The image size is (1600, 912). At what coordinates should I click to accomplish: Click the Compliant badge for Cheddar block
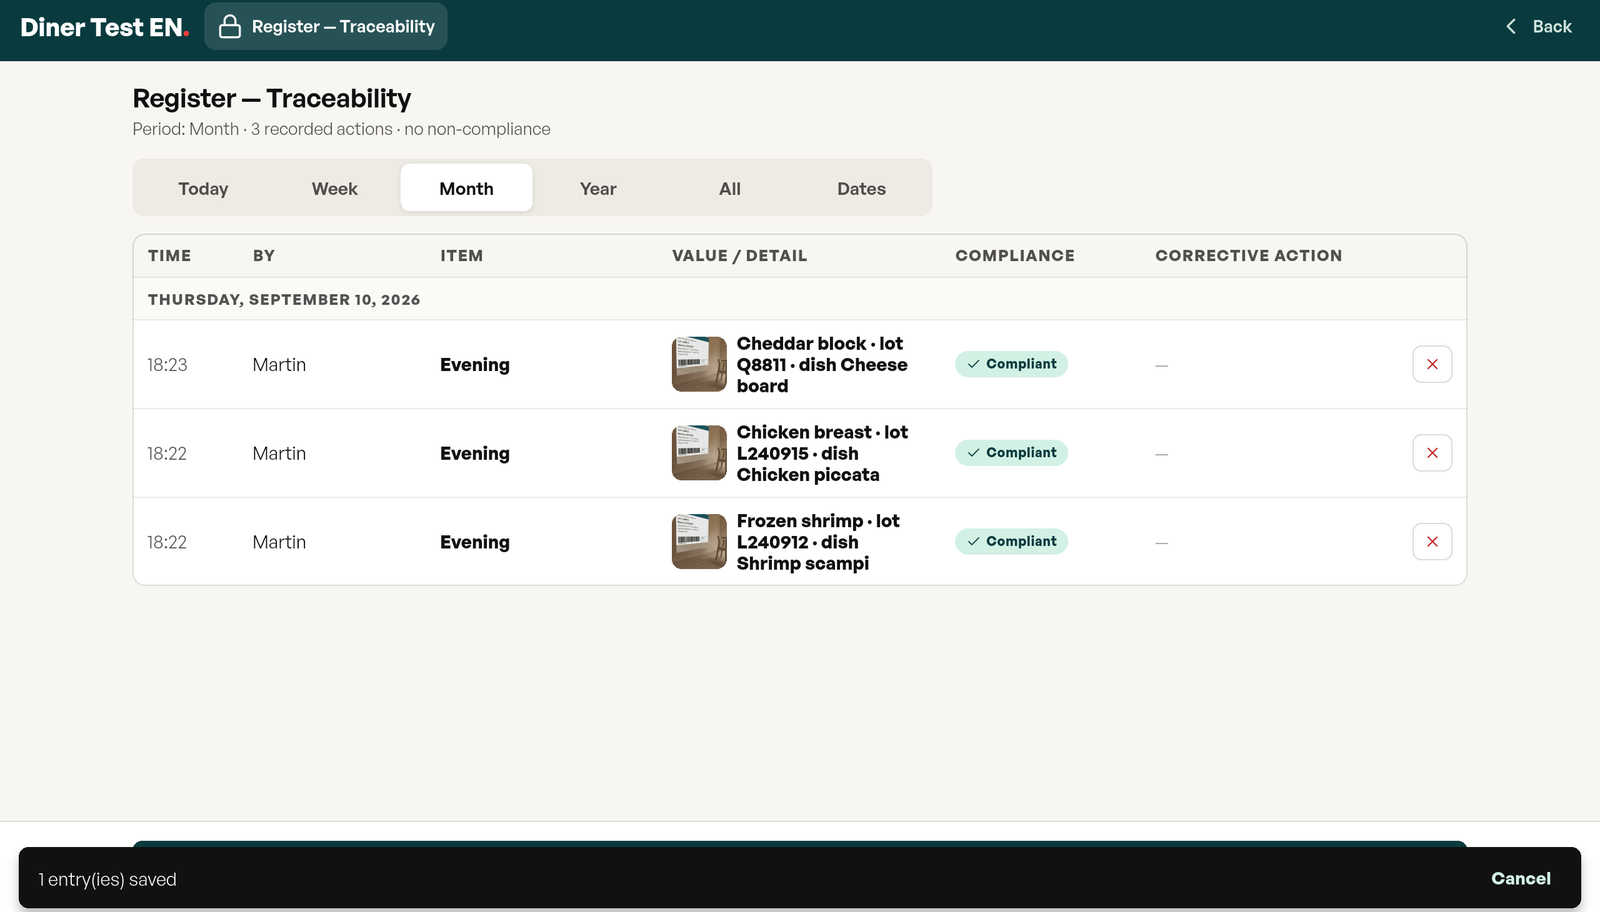[x=1011, y=364]
